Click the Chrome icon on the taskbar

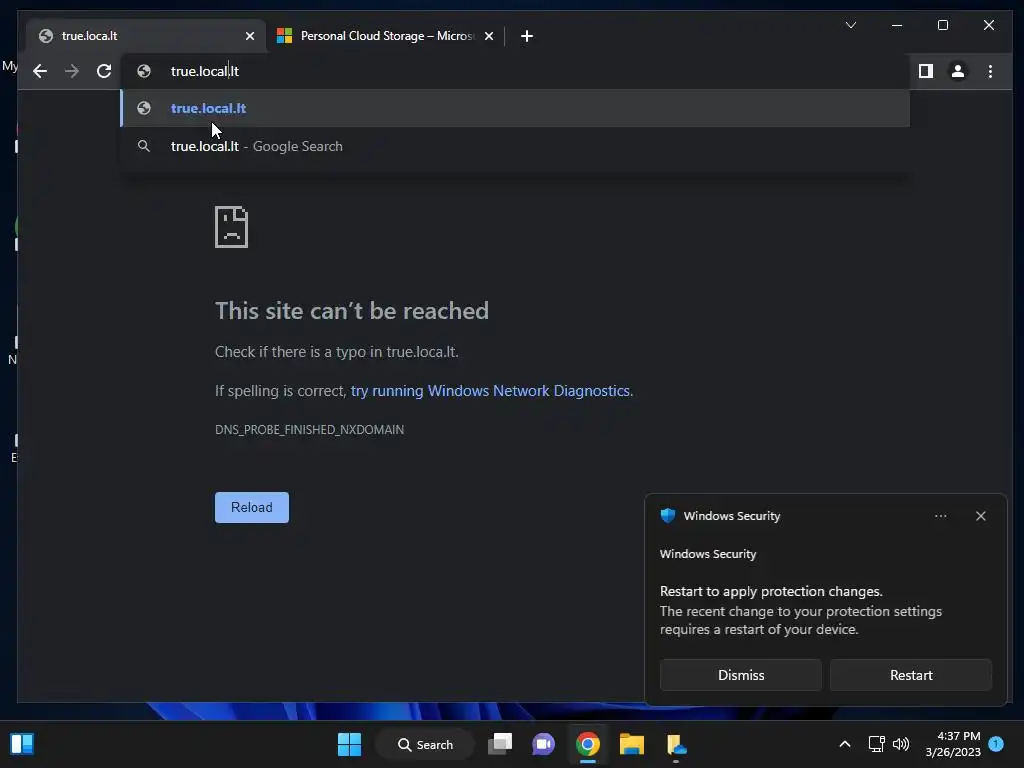pyautogui.click(x=588, y=744)
